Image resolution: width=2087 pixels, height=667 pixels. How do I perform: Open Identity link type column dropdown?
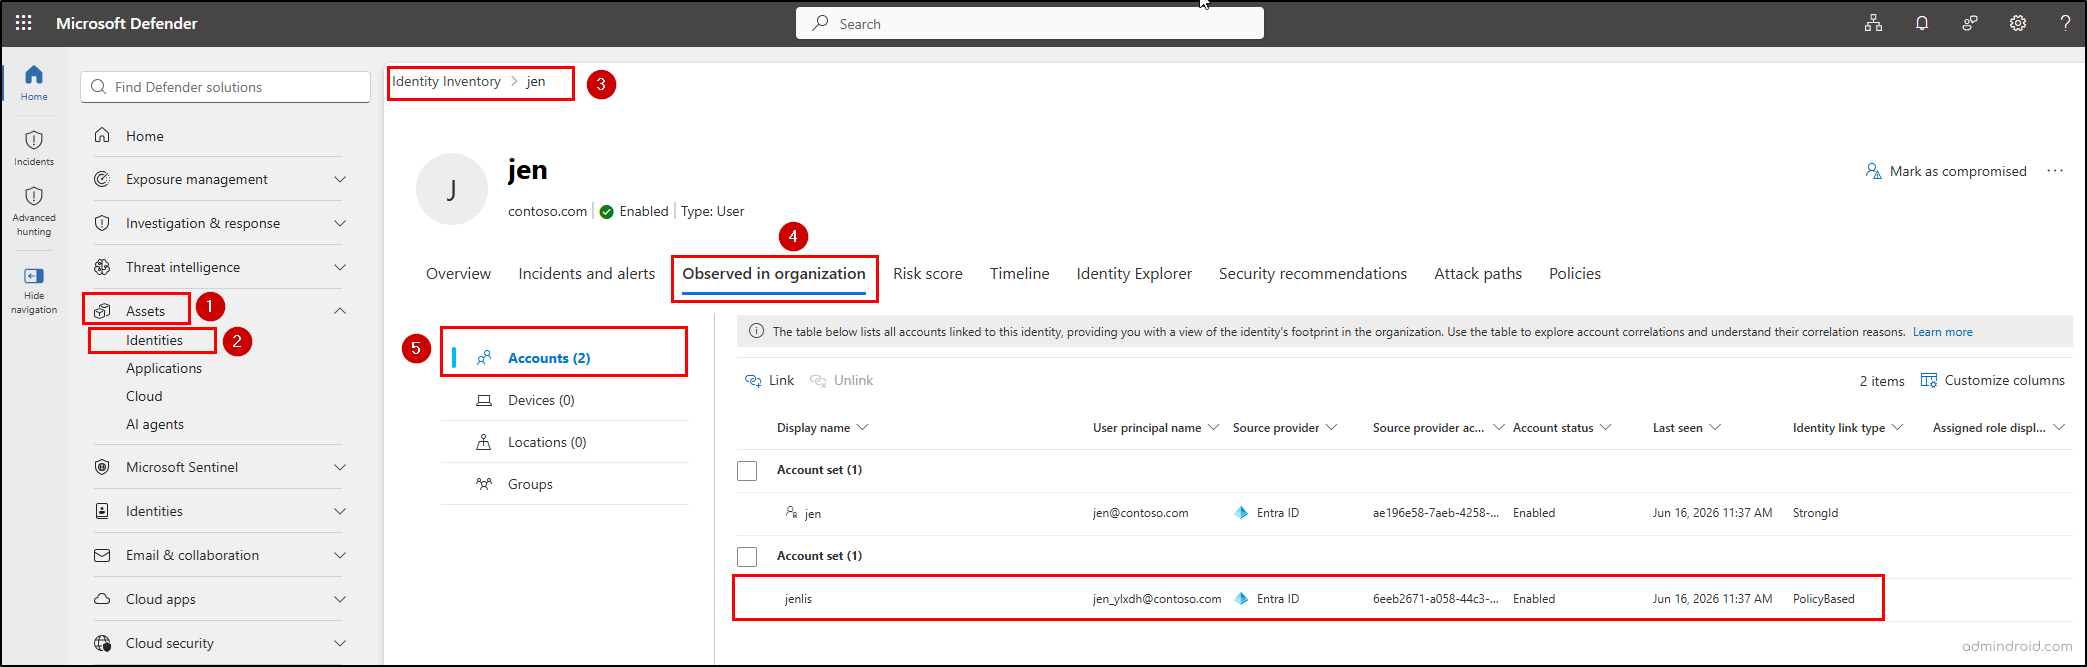1898,428
